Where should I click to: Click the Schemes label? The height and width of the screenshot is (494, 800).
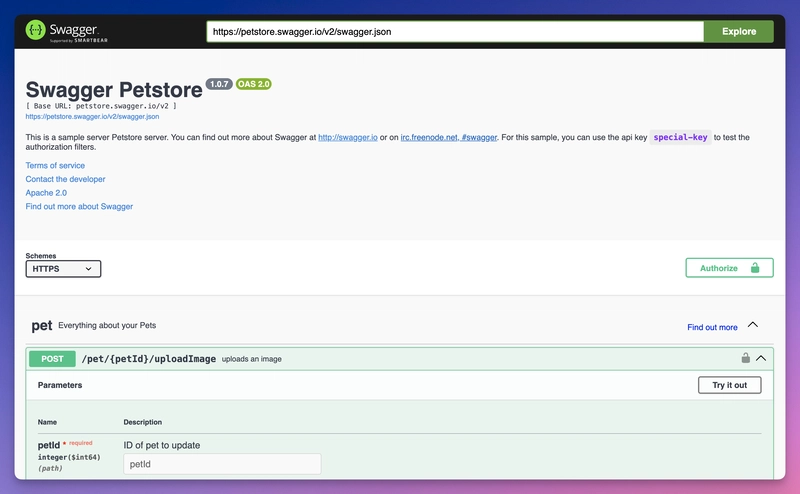[x=41, y=256]
